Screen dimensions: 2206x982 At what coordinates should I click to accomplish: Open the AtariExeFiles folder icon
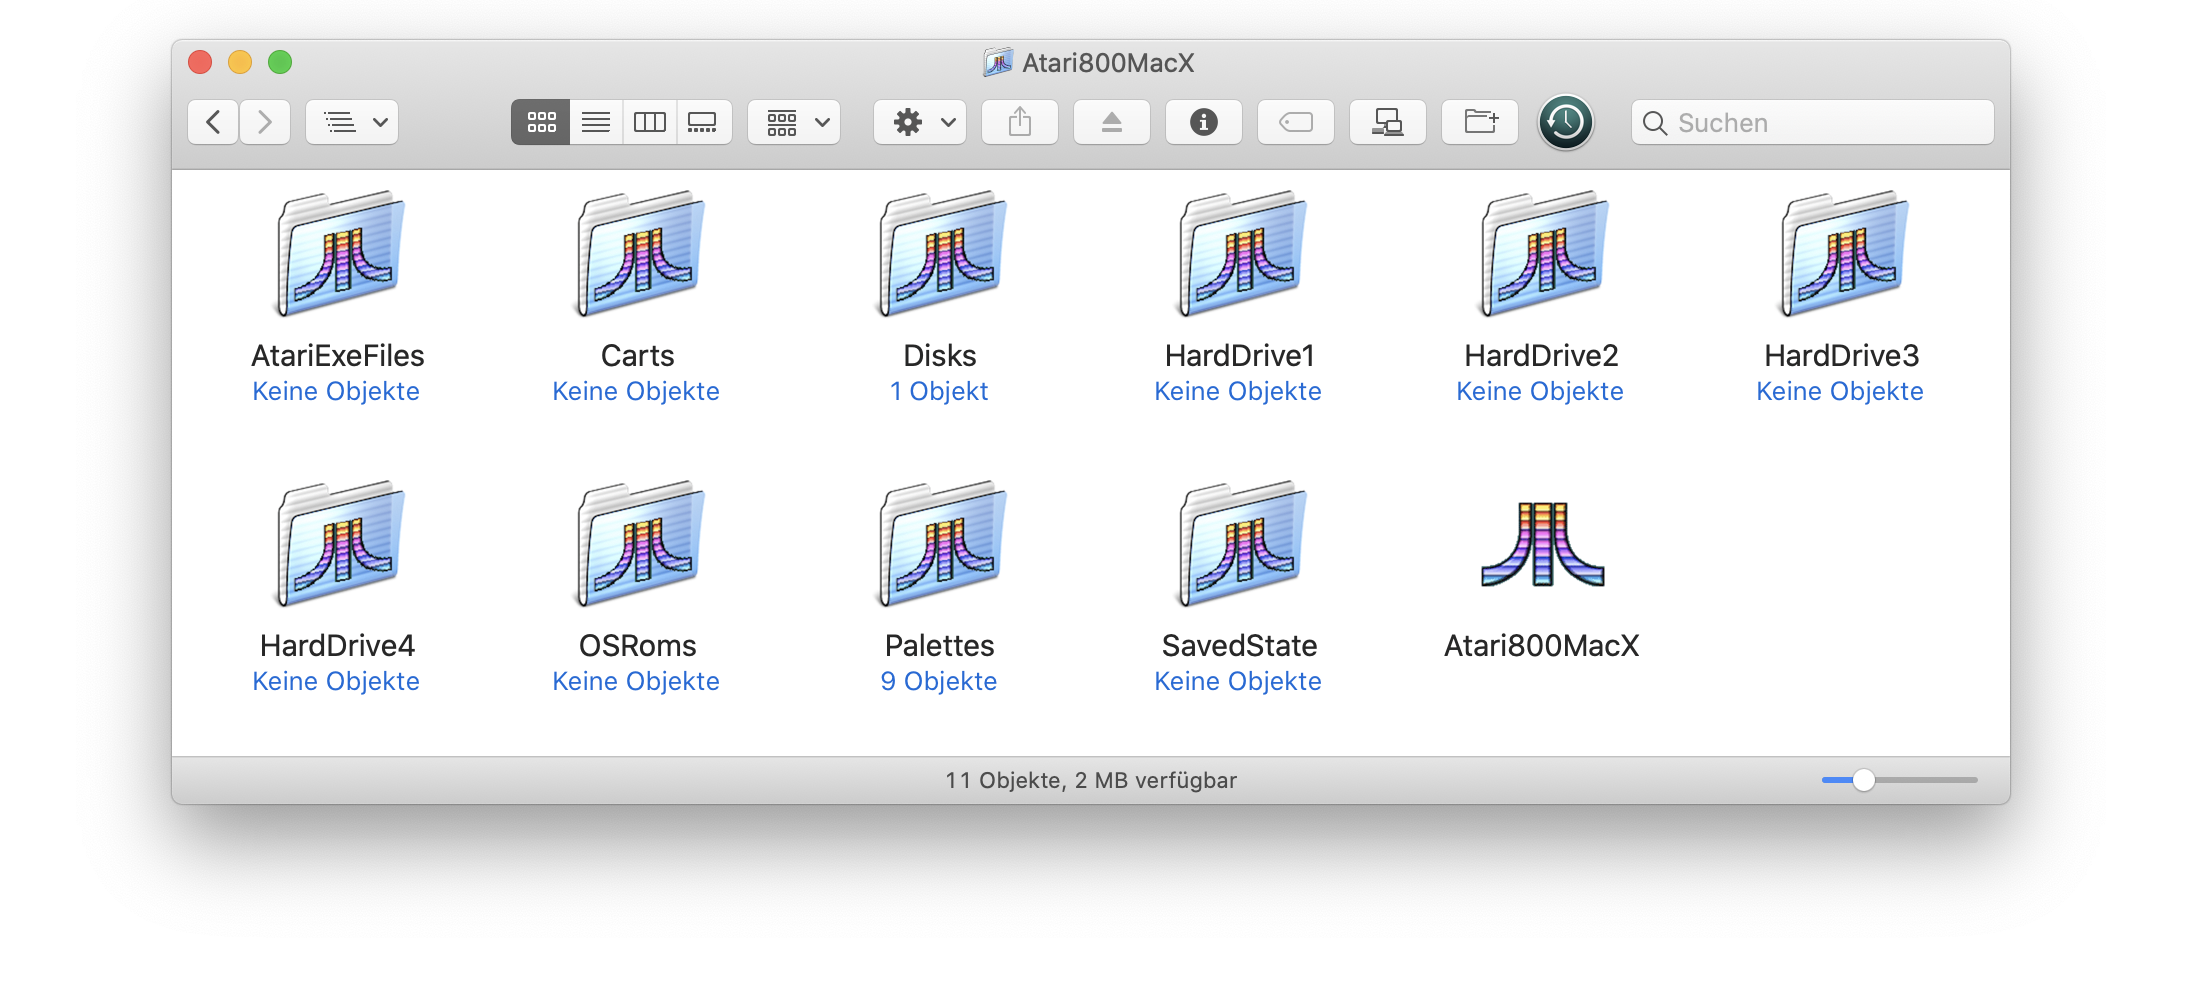point(340,254)
